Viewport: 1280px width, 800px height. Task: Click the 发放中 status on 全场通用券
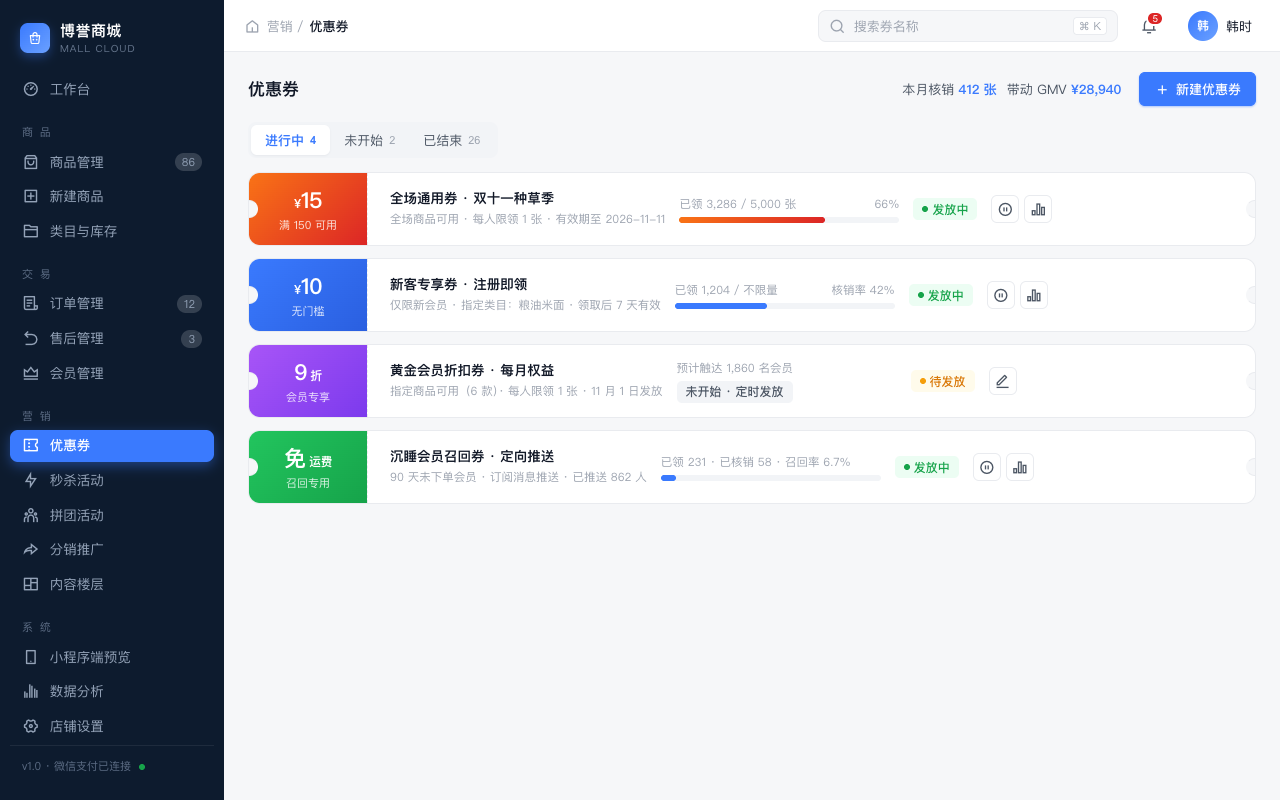945,209
